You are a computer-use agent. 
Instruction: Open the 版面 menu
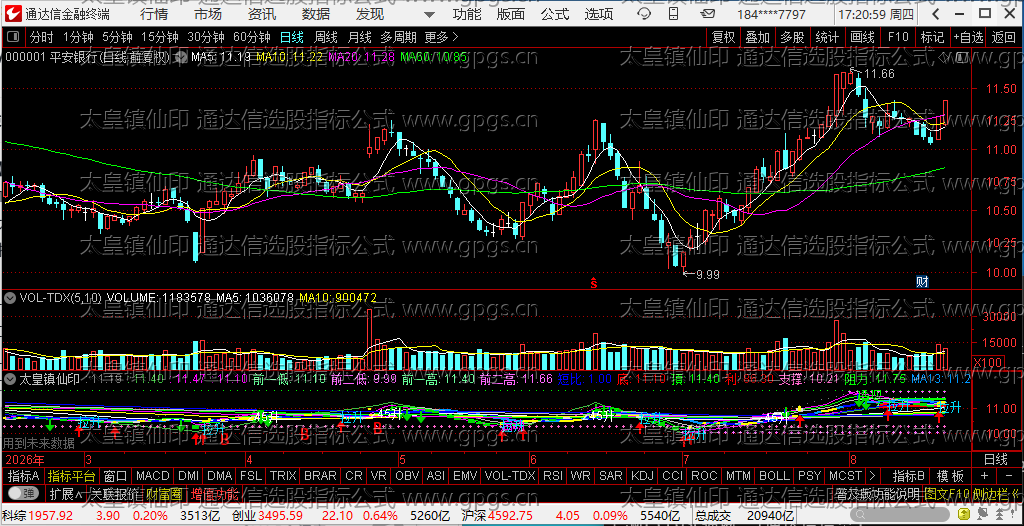pos(511,14)
